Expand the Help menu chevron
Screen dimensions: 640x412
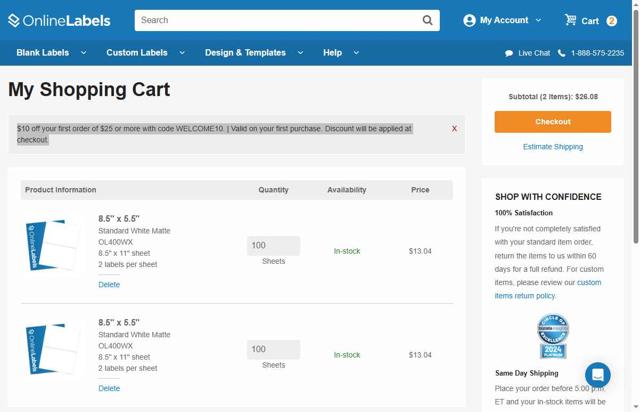point(356,53)
